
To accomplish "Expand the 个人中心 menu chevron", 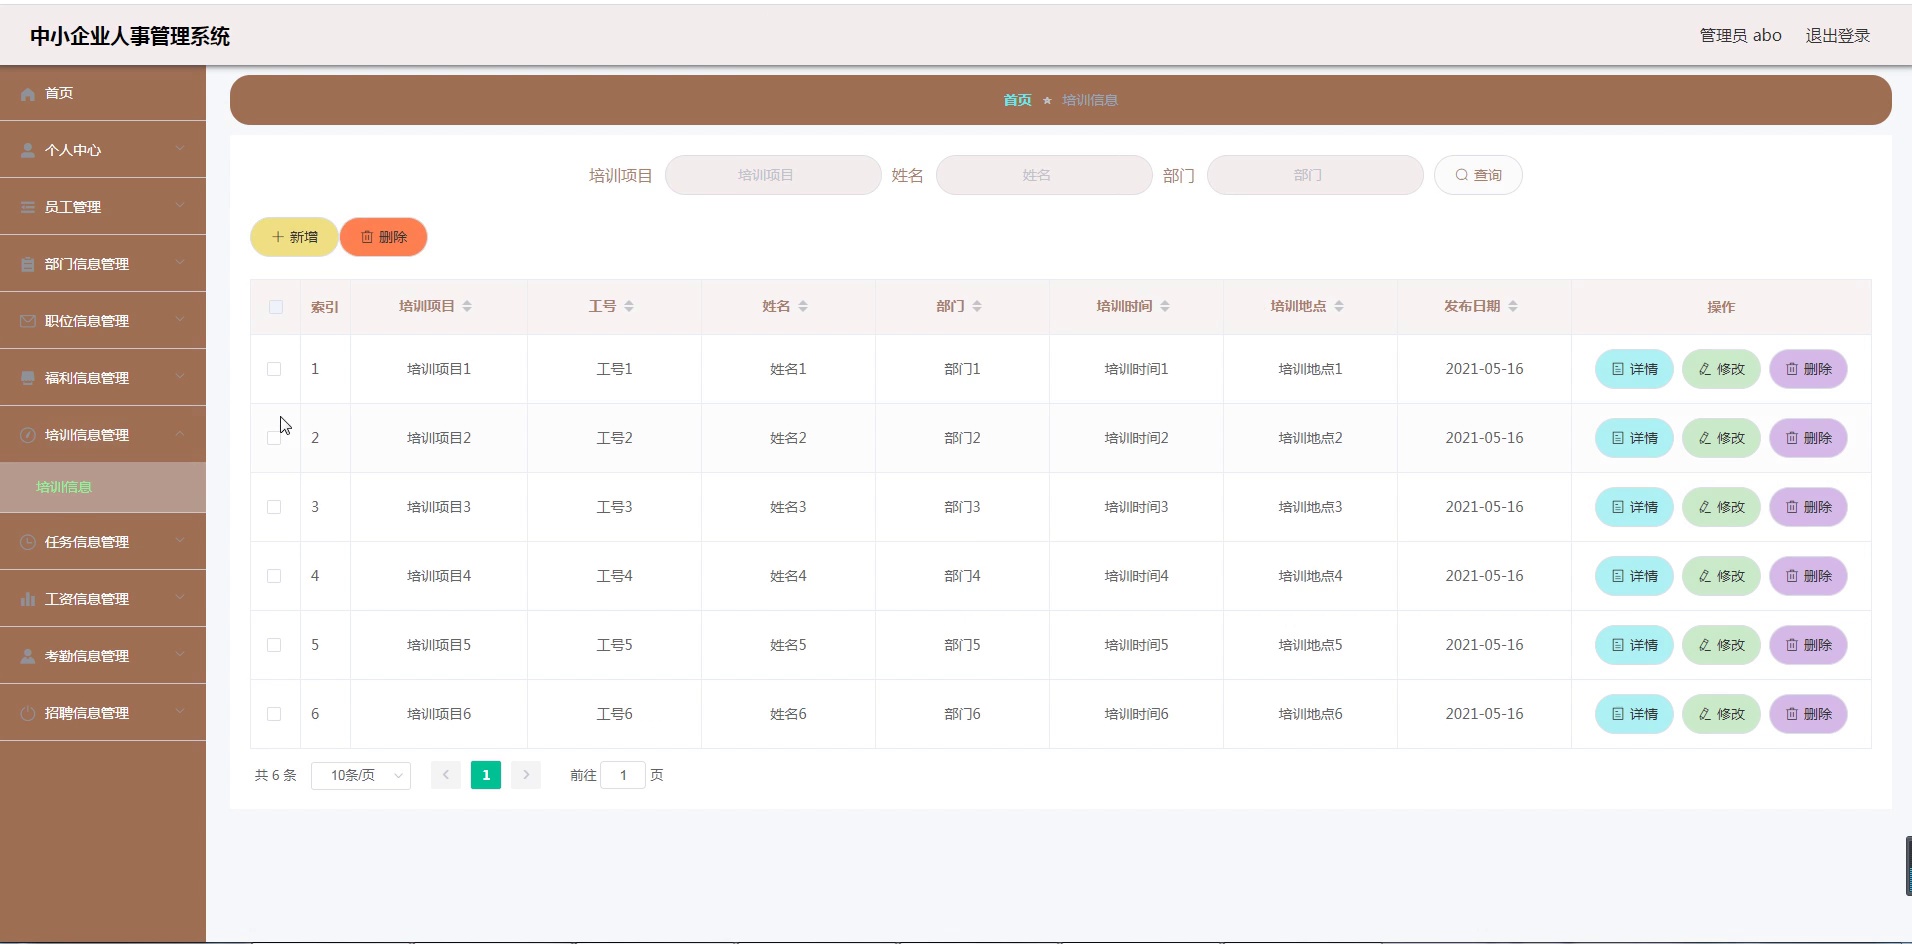I will pyautogui.click(x=180, y=149).
